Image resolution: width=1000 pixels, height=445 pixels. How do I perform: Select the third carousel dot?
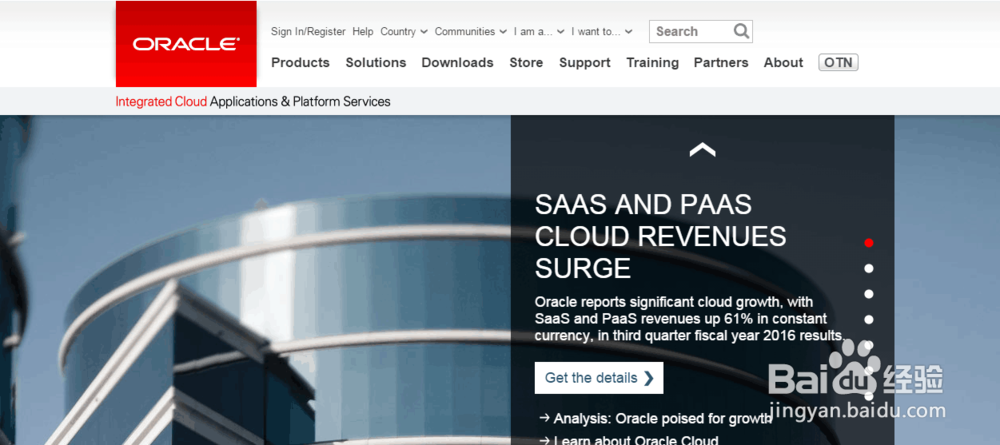pyautogui.click(x=869, y=294)
